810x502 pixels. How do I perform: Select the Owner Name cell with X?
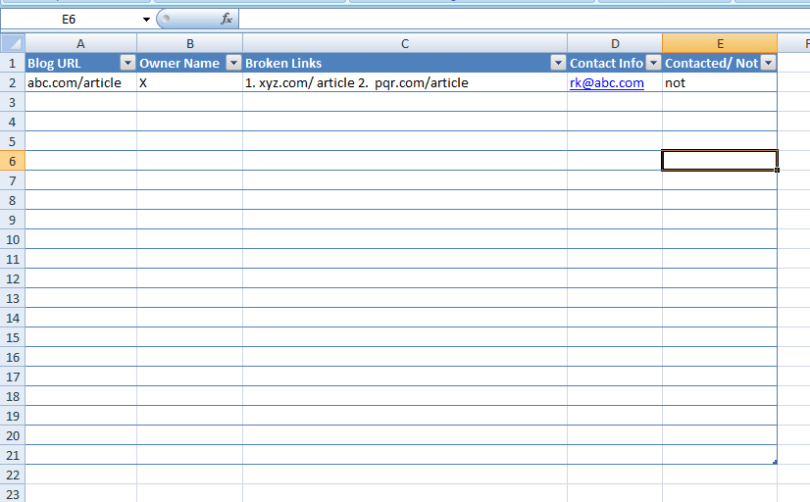coord(190,83)
